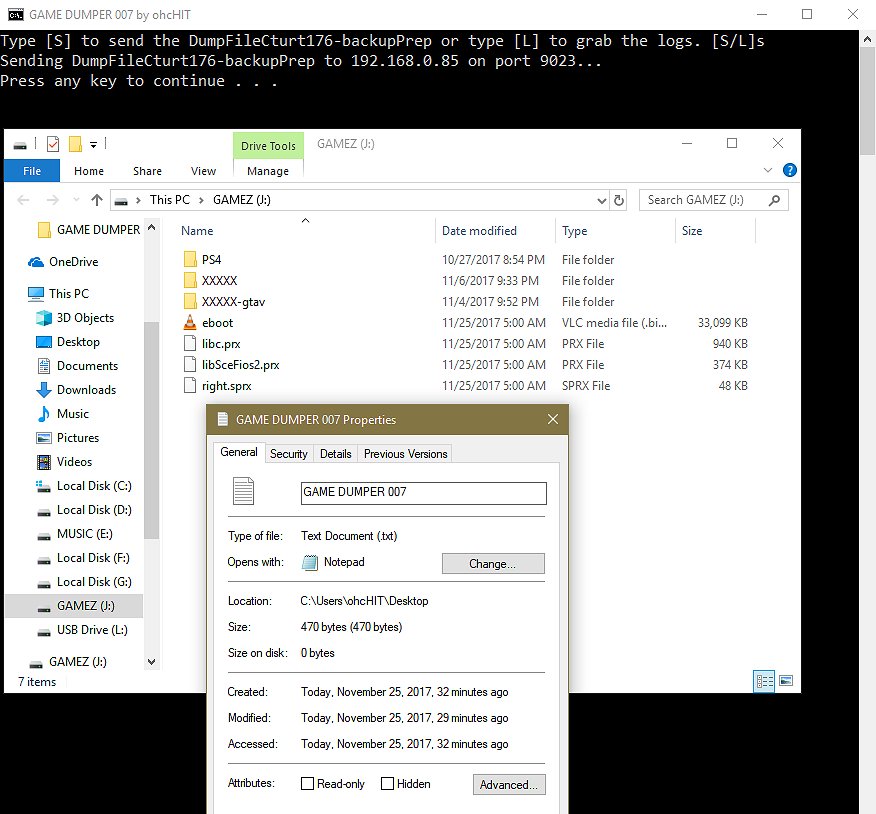Select Local Disk (G:) in sidebar
The image size is (876, 814).
pyautogui.click(x=84, y=582)
